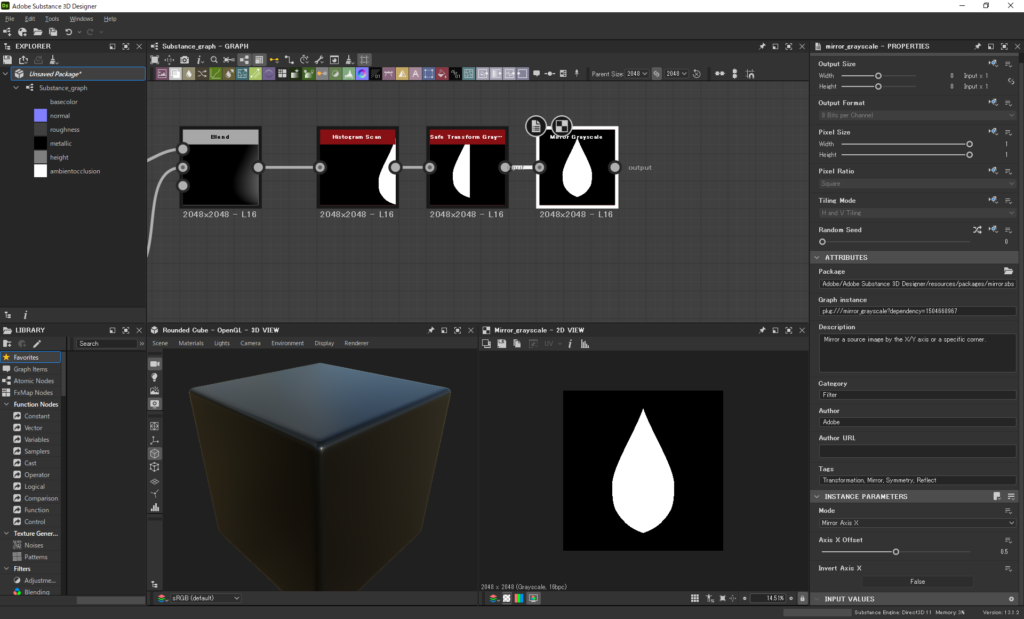Click the Histogram Scan node
The image size is (1024, 619).
click(357, 167)
